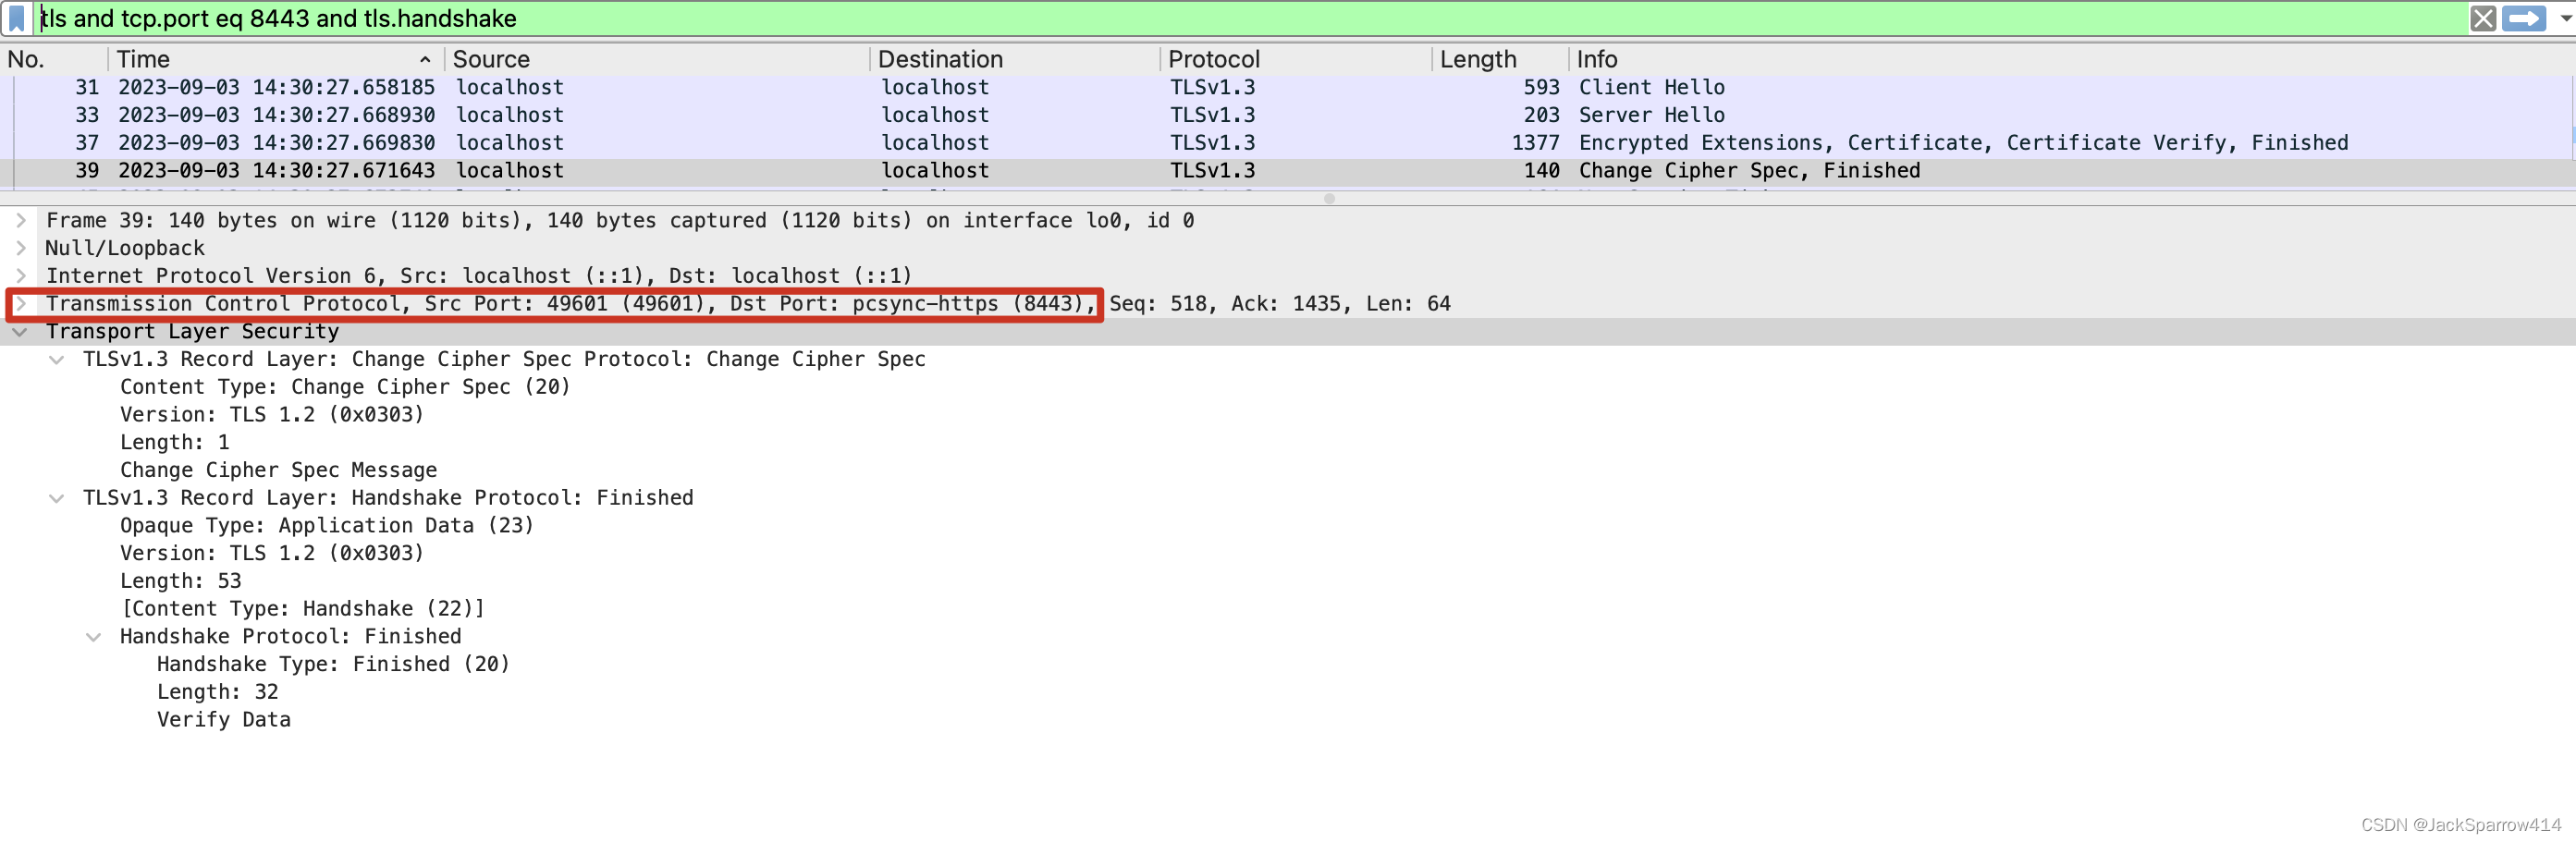Collapse Handshake Protocol Finished record layer
2576x843 pixels.
[57, 498]
